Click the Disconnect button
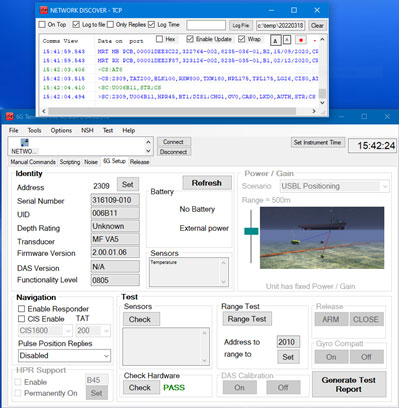Image resolution: width=399 pixels, height=408 pixels. coord(173,152)
